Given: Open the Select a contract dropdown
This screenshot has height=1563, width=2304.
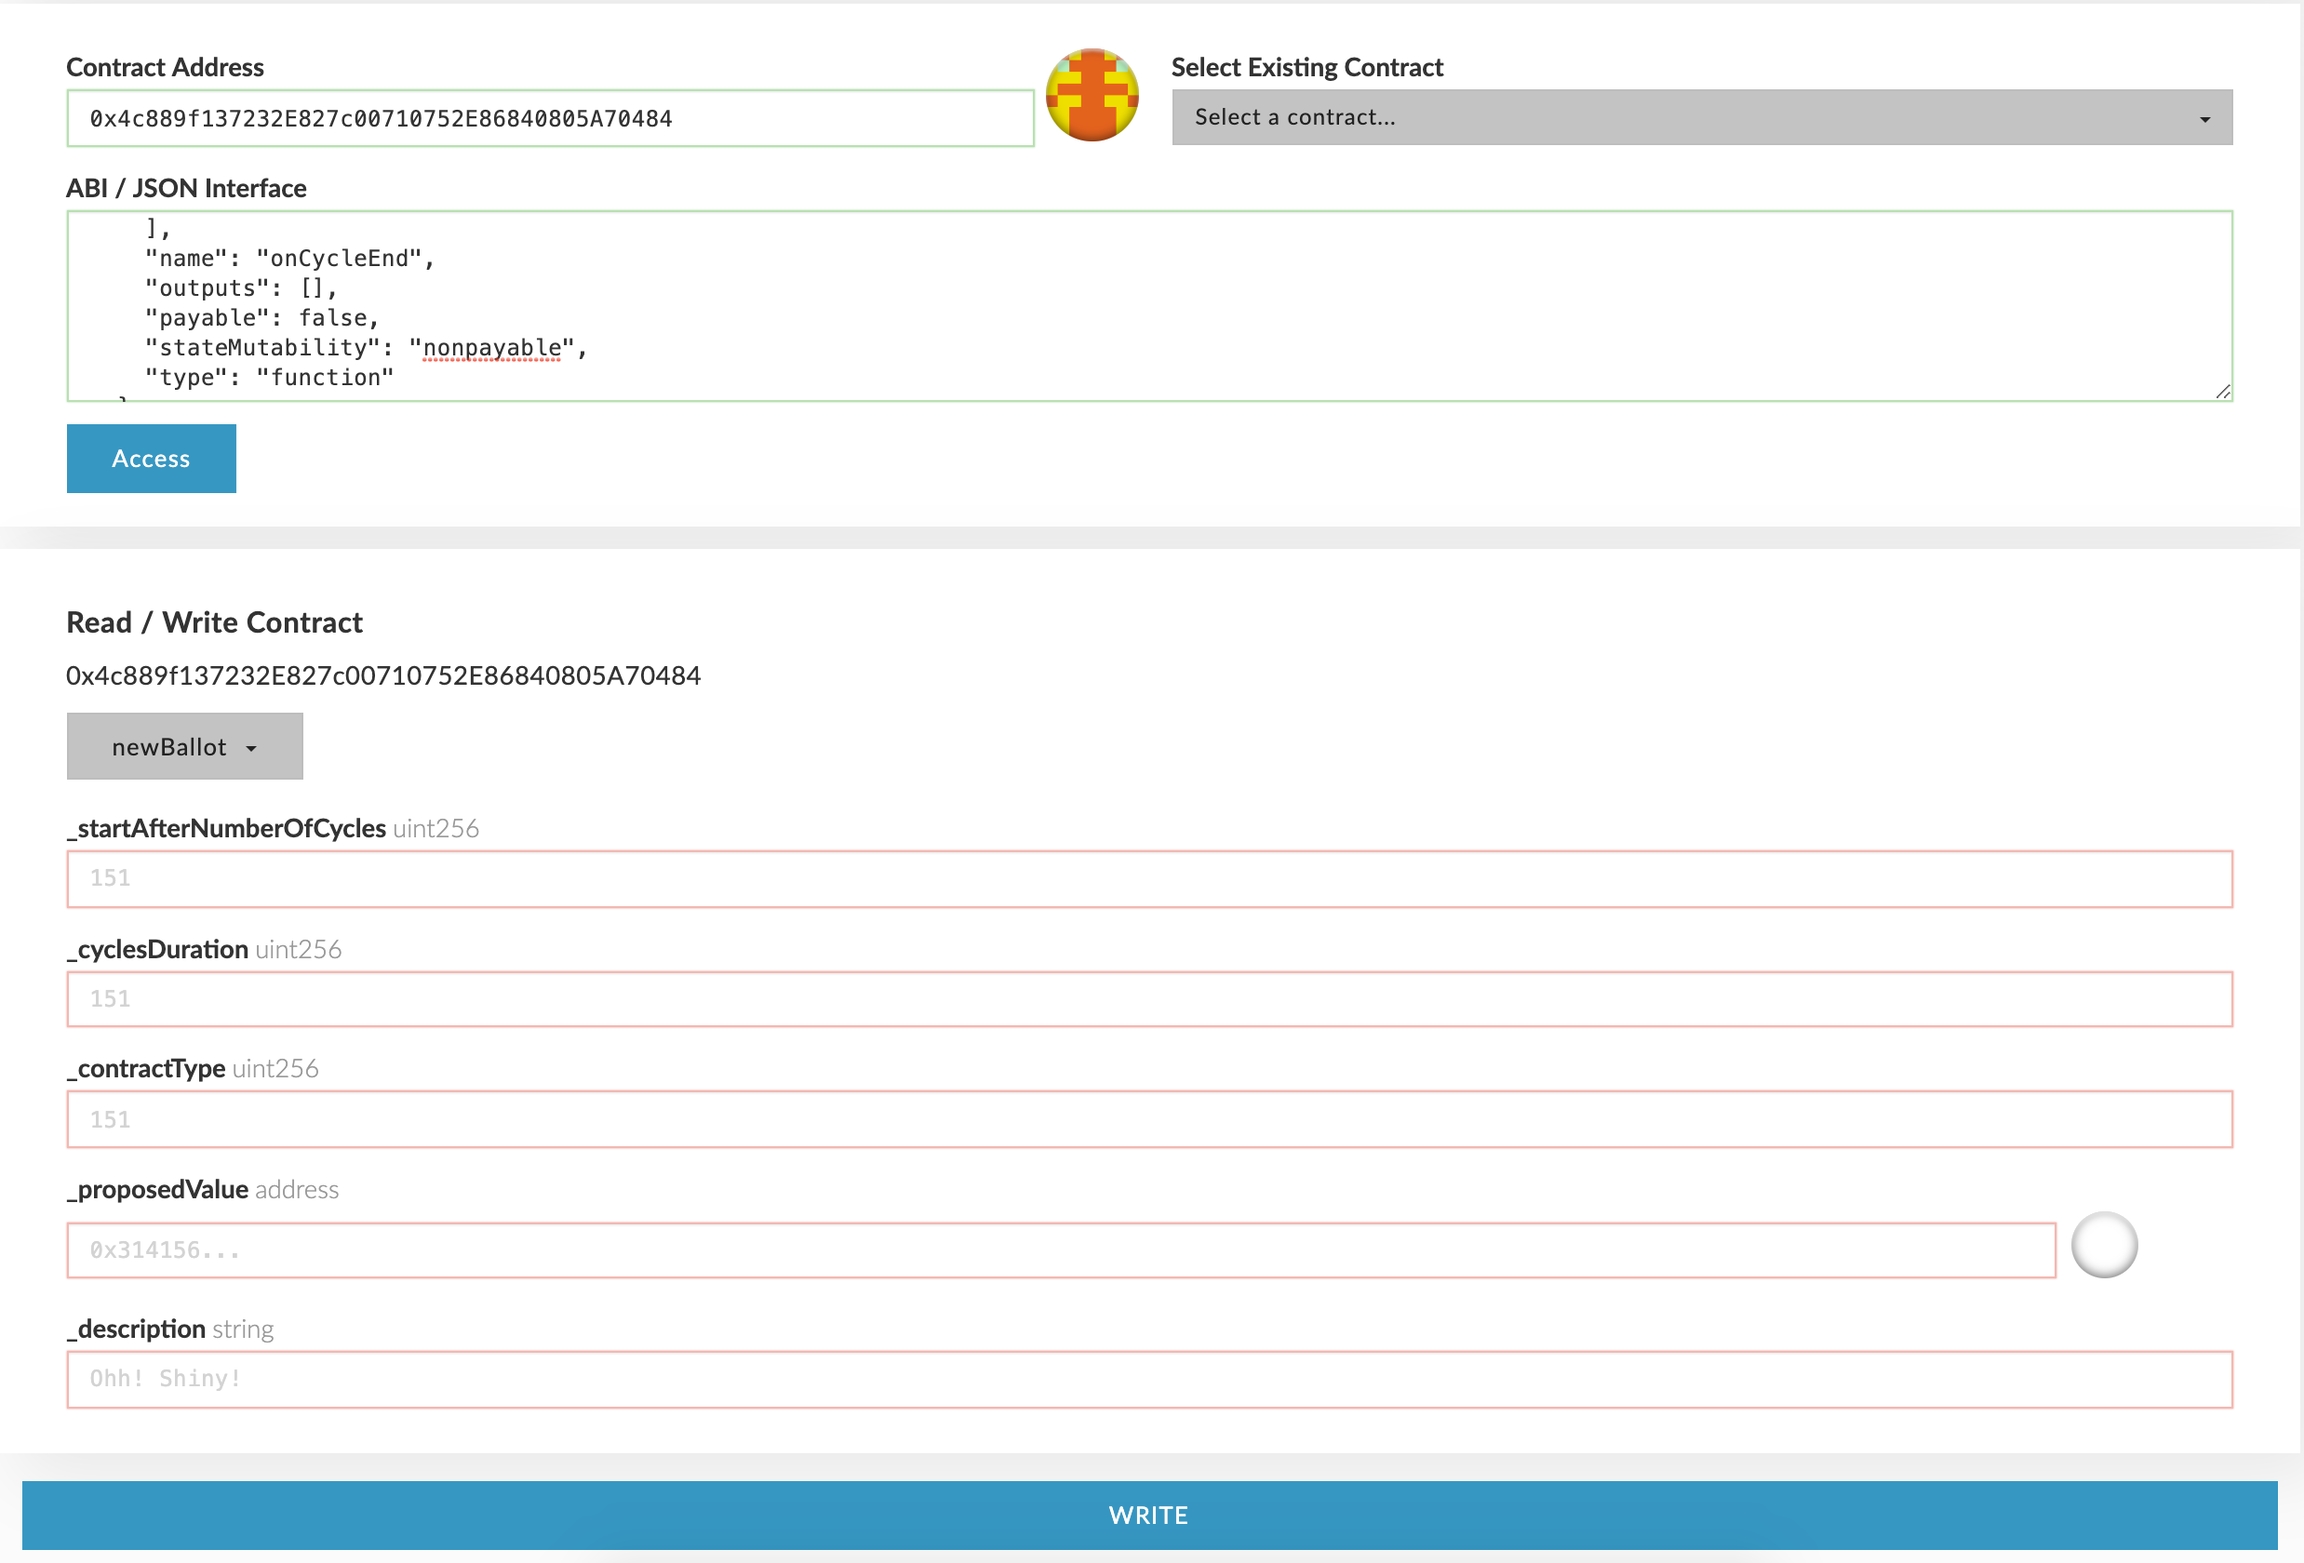Looking at the screenshot, I should 1700,118.
